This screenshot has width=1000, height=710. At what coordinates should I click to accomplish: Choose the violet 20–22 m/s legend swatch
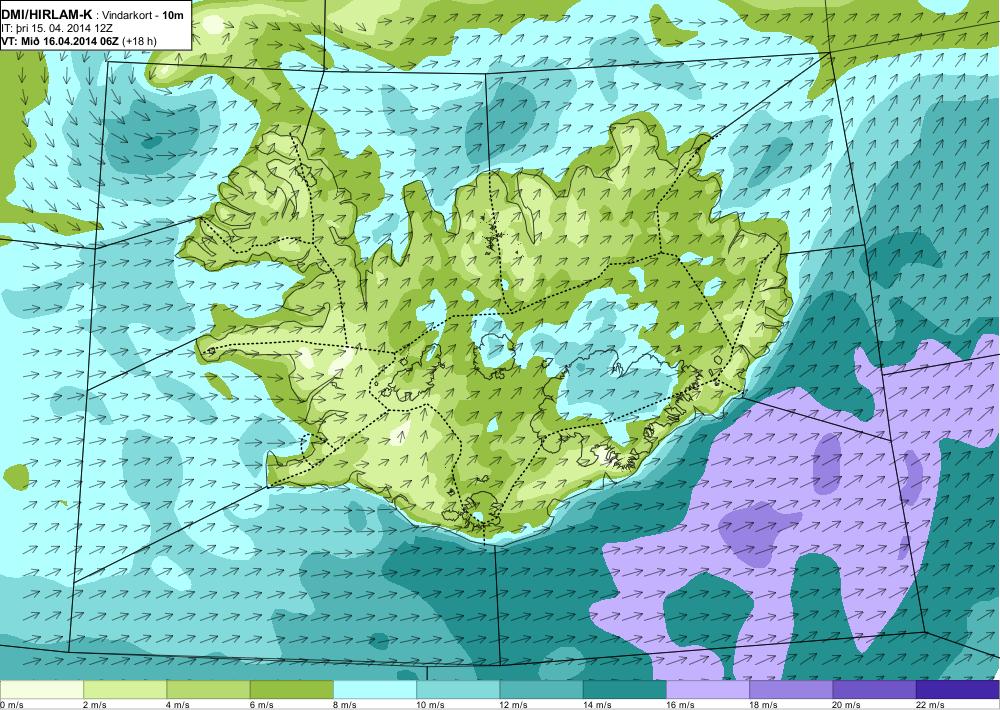tap(874, 690)
